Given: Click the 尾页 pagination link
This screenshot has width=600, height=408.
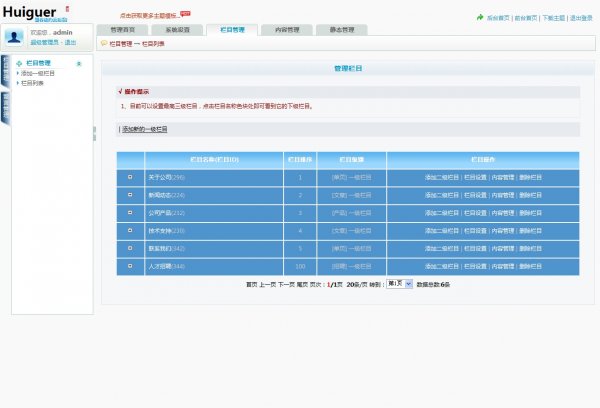Looking at the screenshot, I should pos(302,285).
